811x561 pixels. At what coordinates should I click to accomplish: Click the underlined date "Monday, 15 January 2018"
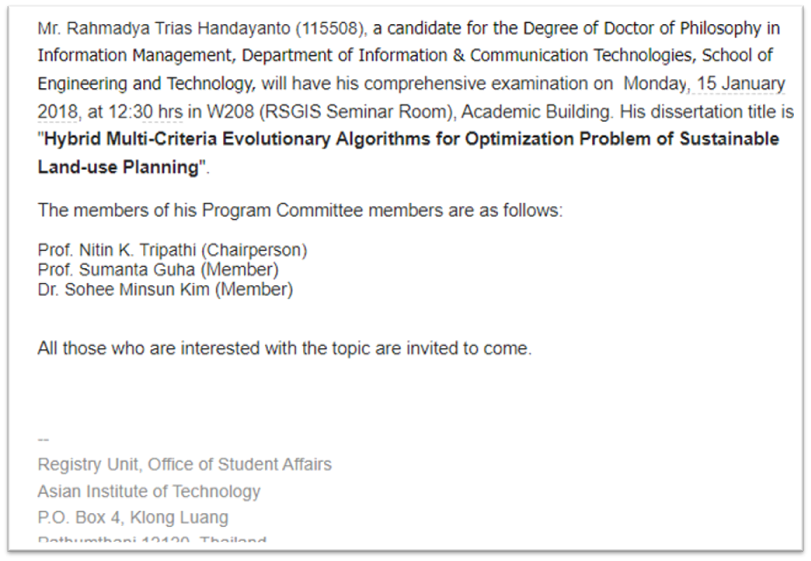pos(704,84)
